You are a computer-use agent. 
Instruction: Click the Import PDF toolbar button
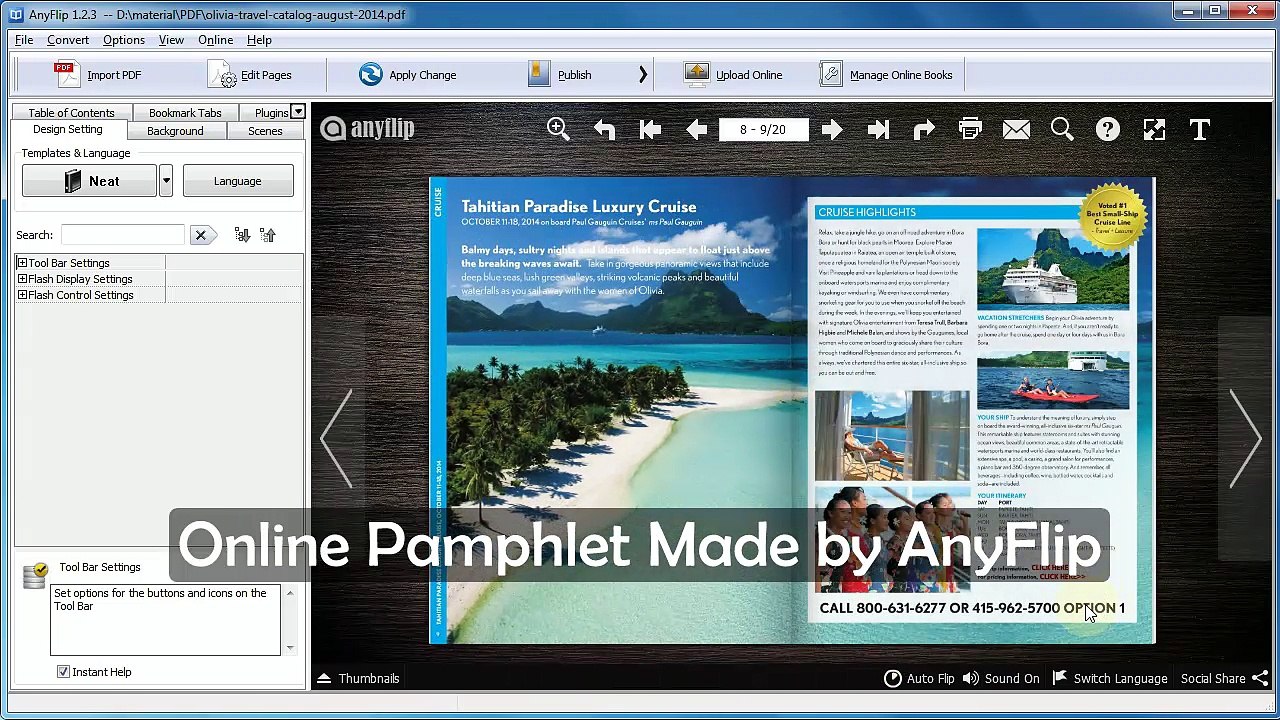point(97,75)
